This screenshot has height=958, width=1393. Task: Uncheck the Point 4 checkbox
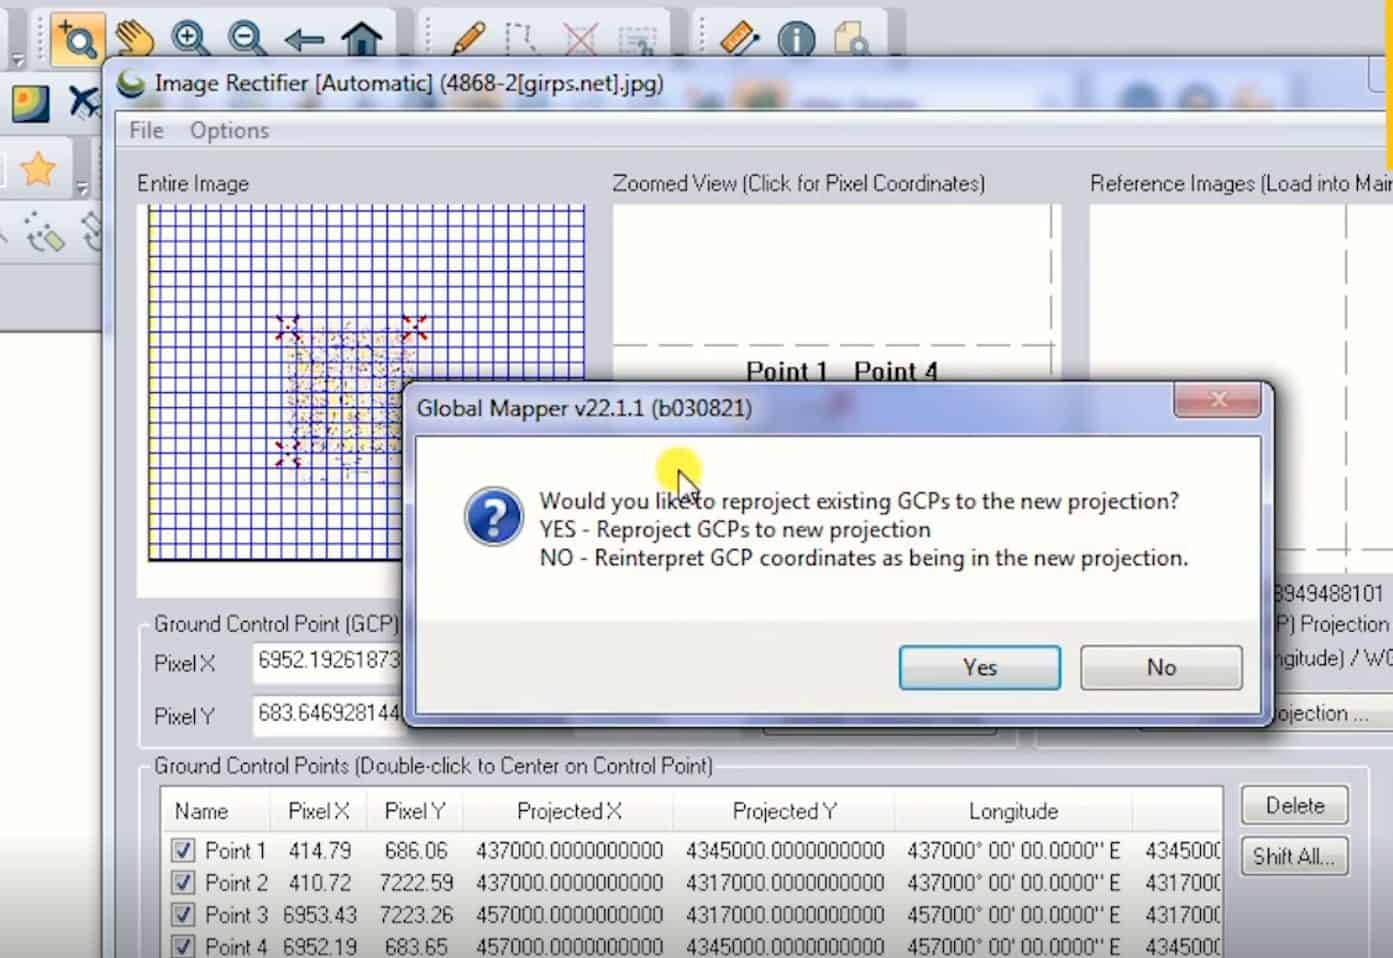point(182,946)
